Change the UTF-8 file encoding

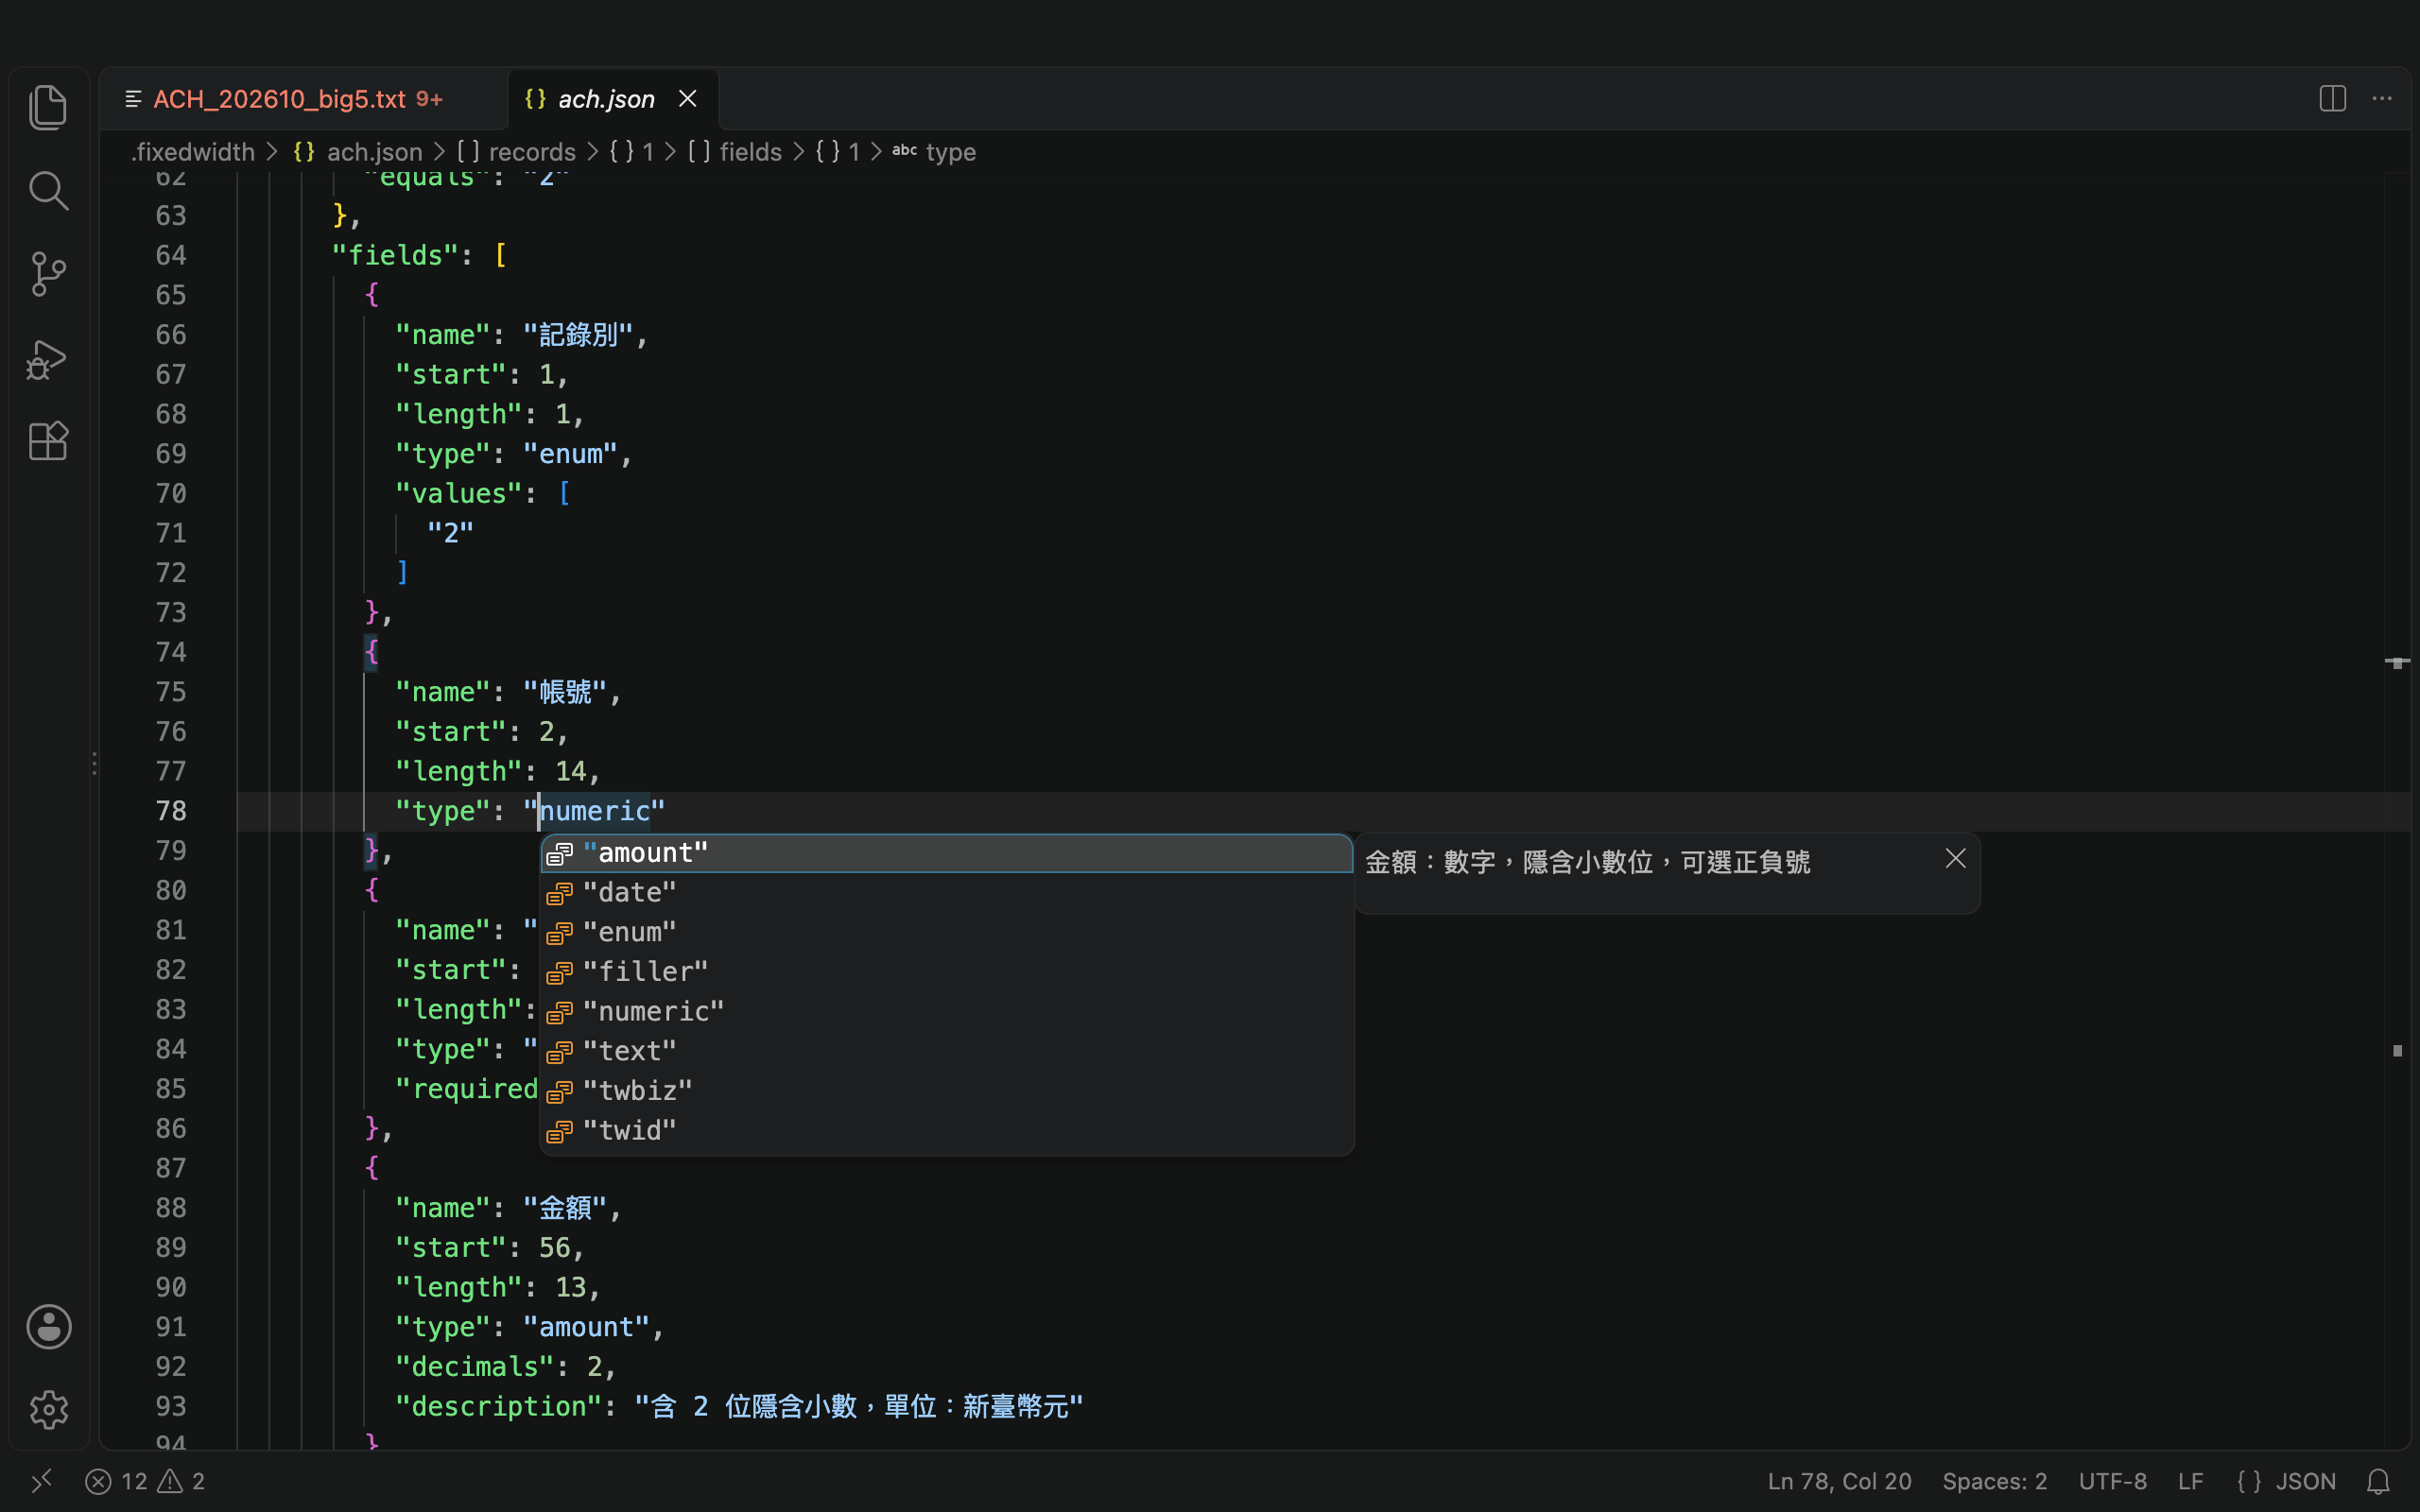click(x=2112, y=1481)
